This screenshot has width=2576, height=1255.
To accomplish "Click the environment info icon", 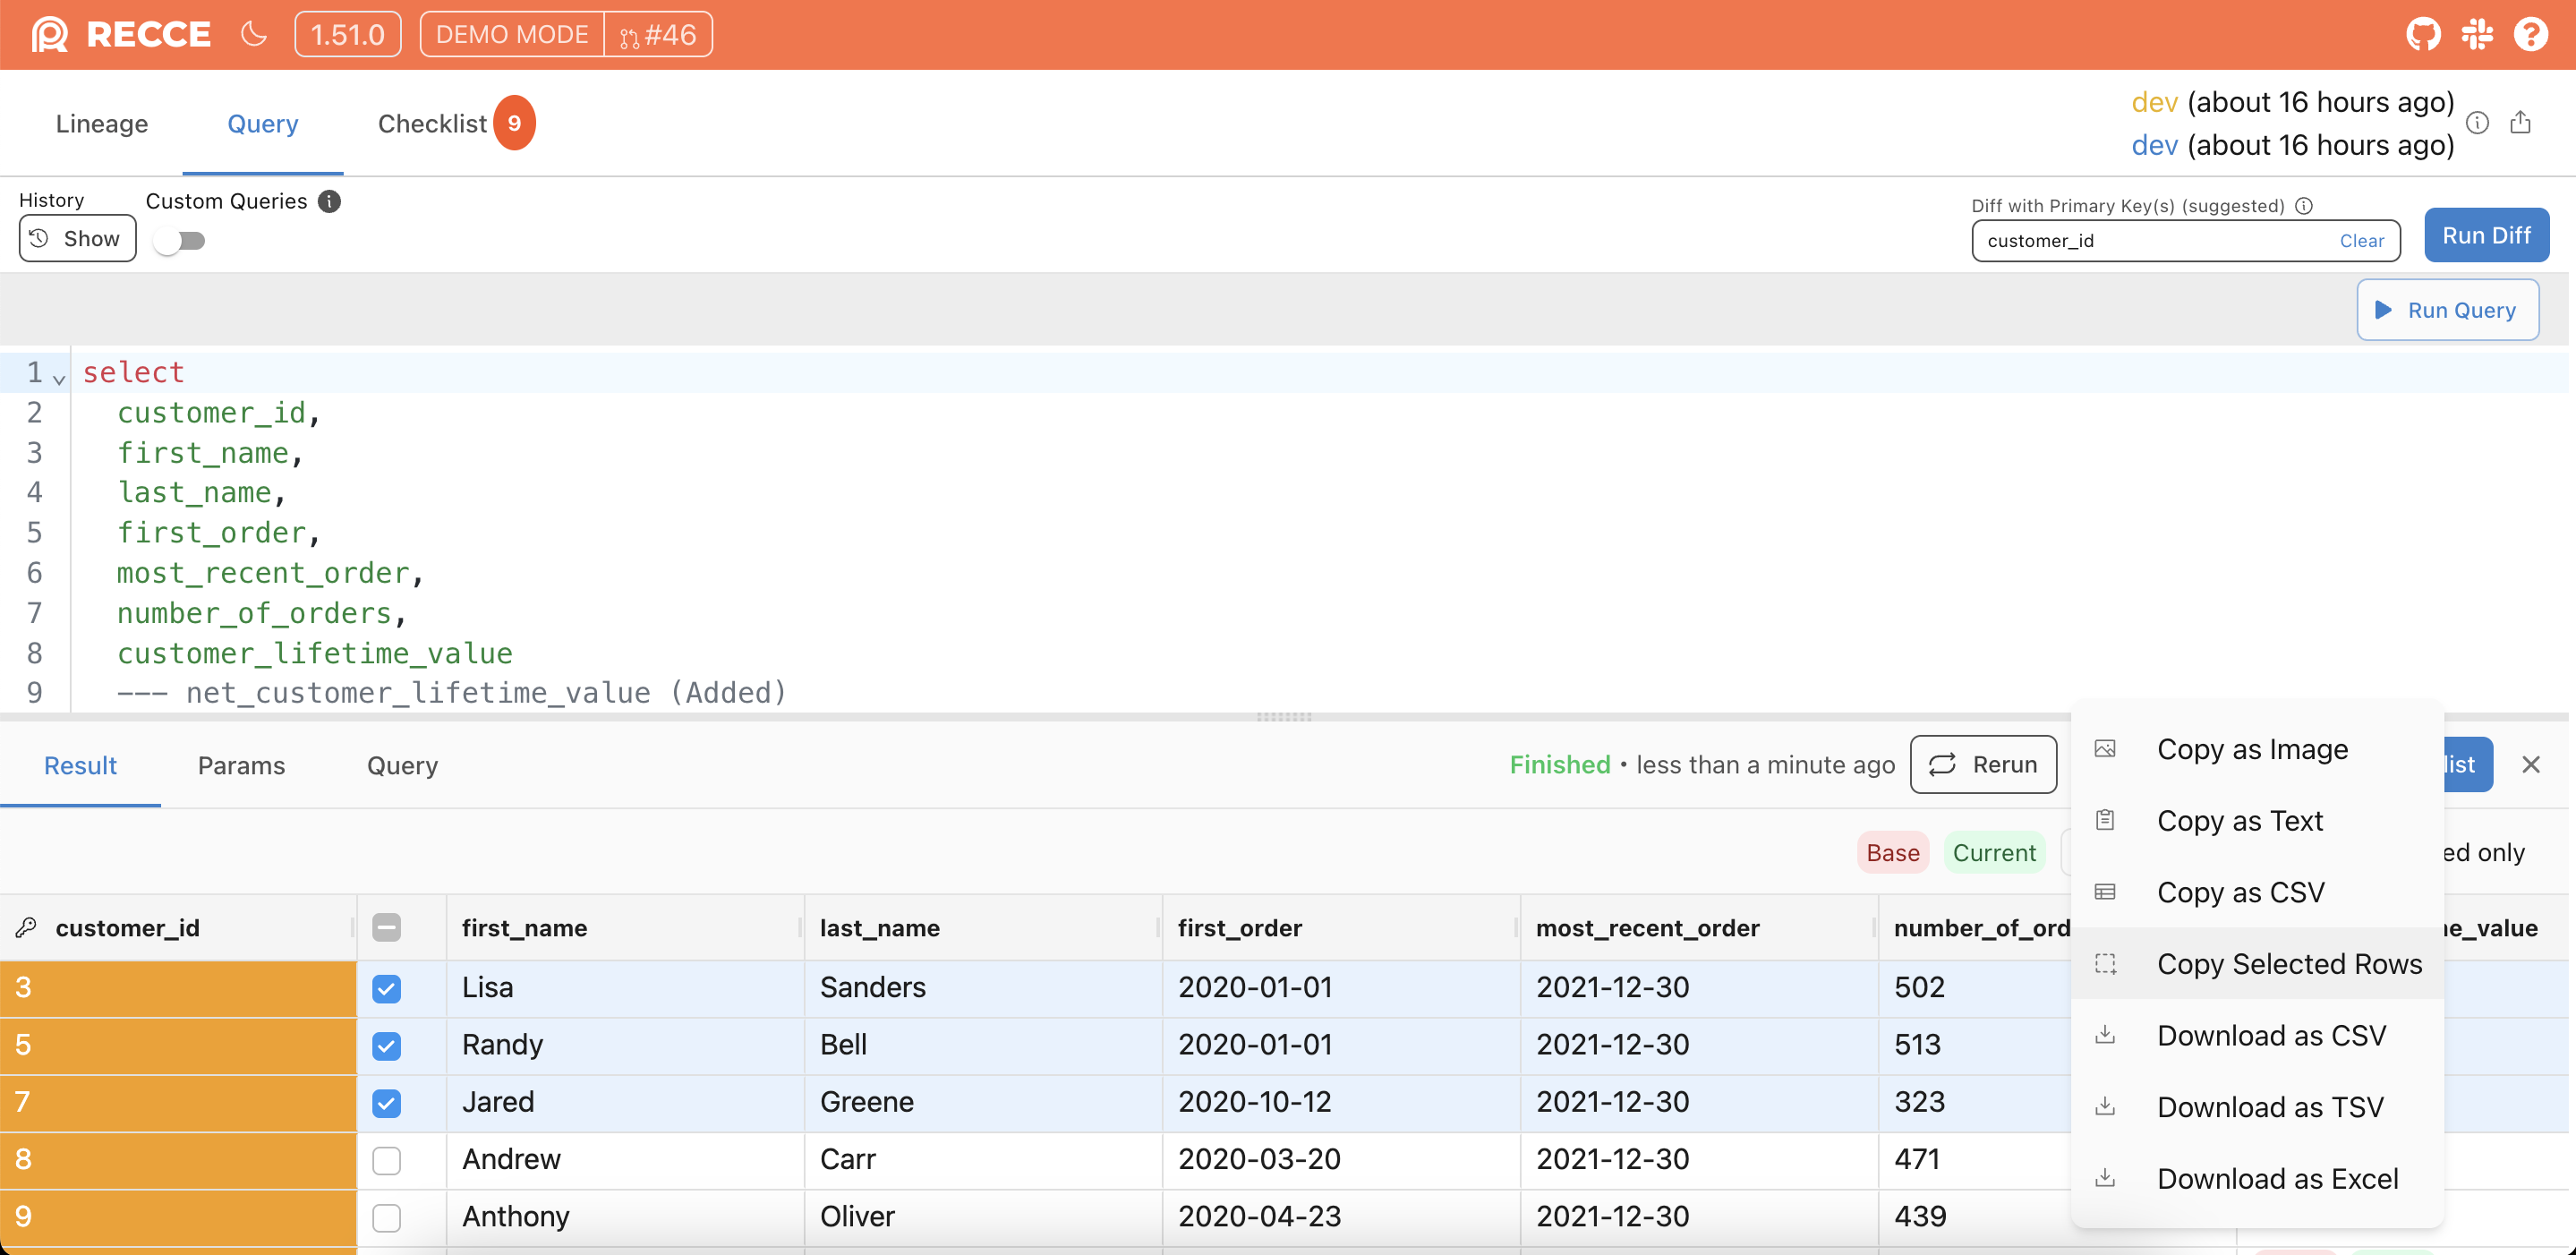I will pos(2477,123).
